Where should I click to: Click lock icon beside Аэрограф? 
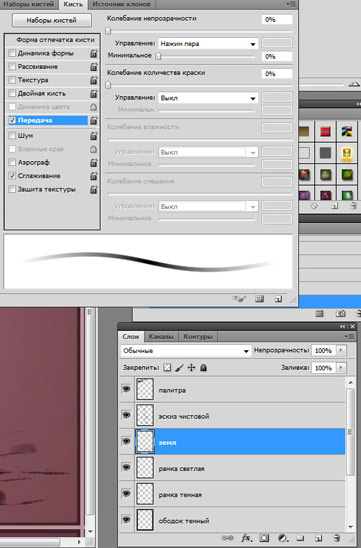coord(94,163)
